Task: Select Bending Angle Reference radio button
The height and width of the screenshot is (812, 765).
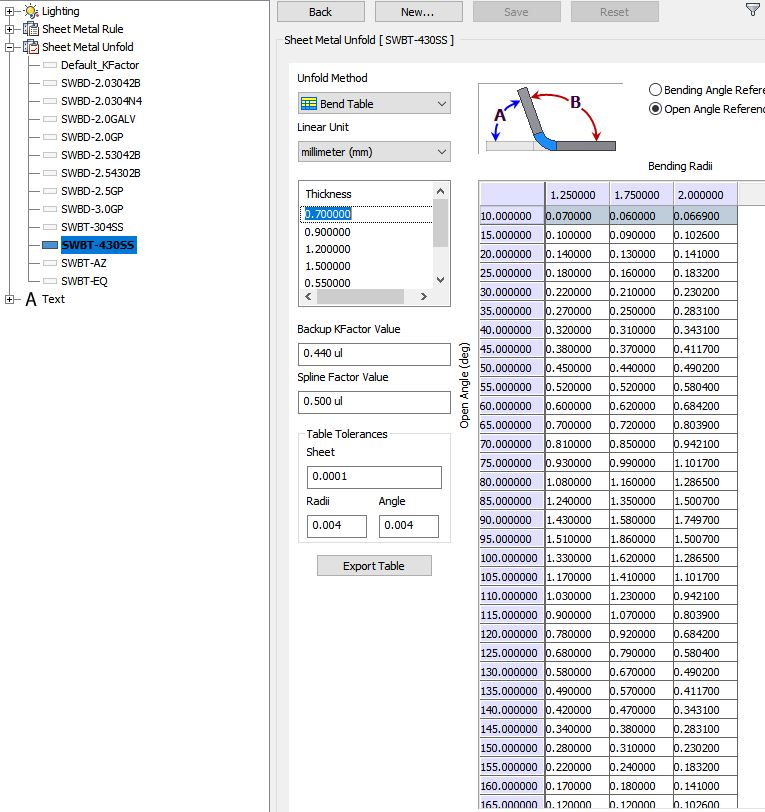Action: pyautogui.click(x=656, y=90)
